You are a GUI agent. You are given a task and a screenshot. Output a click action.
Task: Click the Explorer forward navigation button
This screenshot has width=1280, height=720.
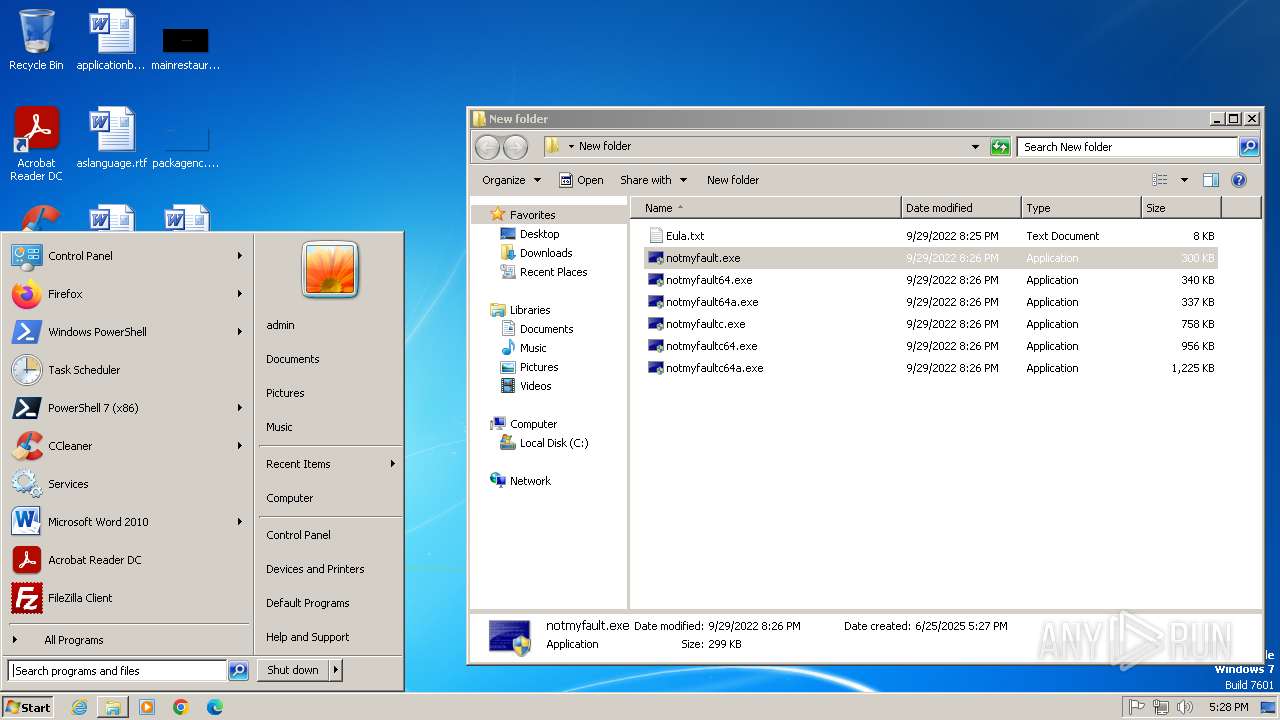(515, 147)
